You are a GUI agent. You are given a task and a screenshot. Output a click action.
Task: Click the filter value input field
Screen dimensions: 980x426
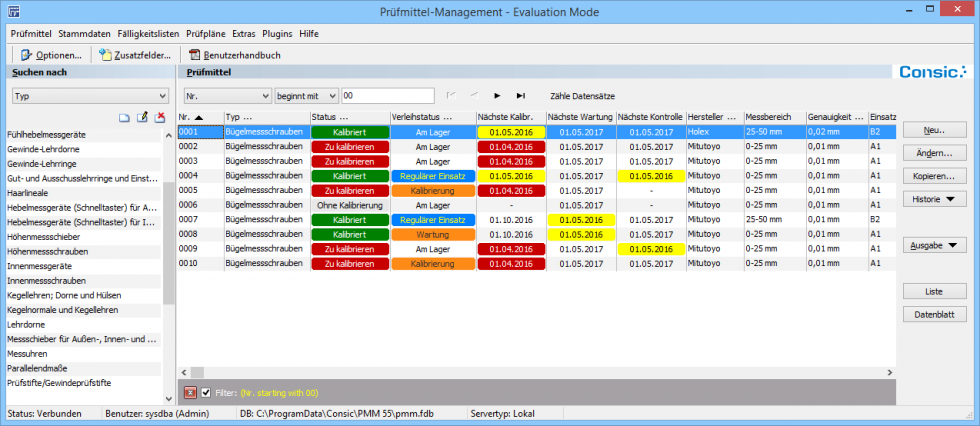(x=387, y=96)
